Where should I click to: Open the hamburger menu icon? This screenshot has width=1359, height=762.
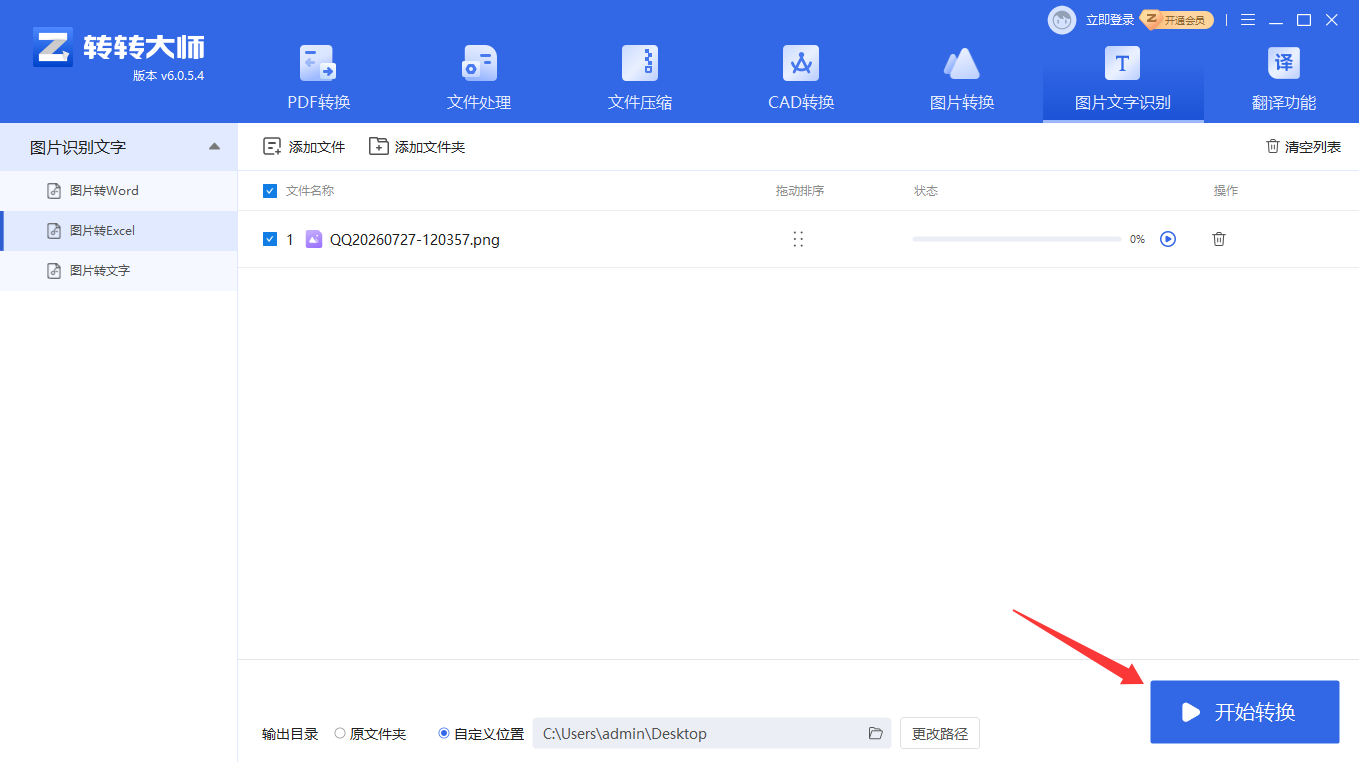[1248, 20]
